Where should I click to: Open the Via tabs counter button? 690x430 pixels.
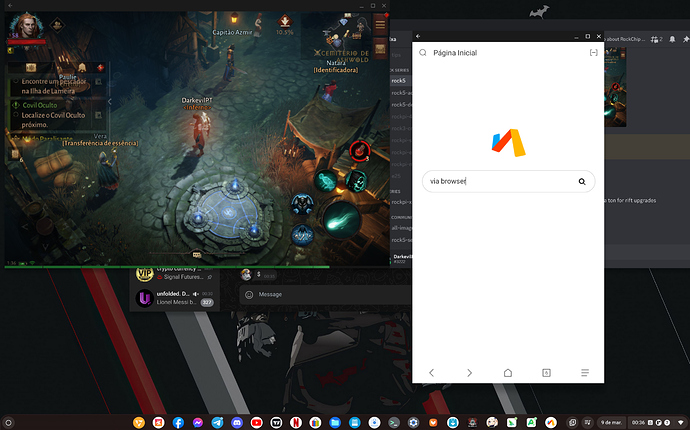click(x=546, y=373)
